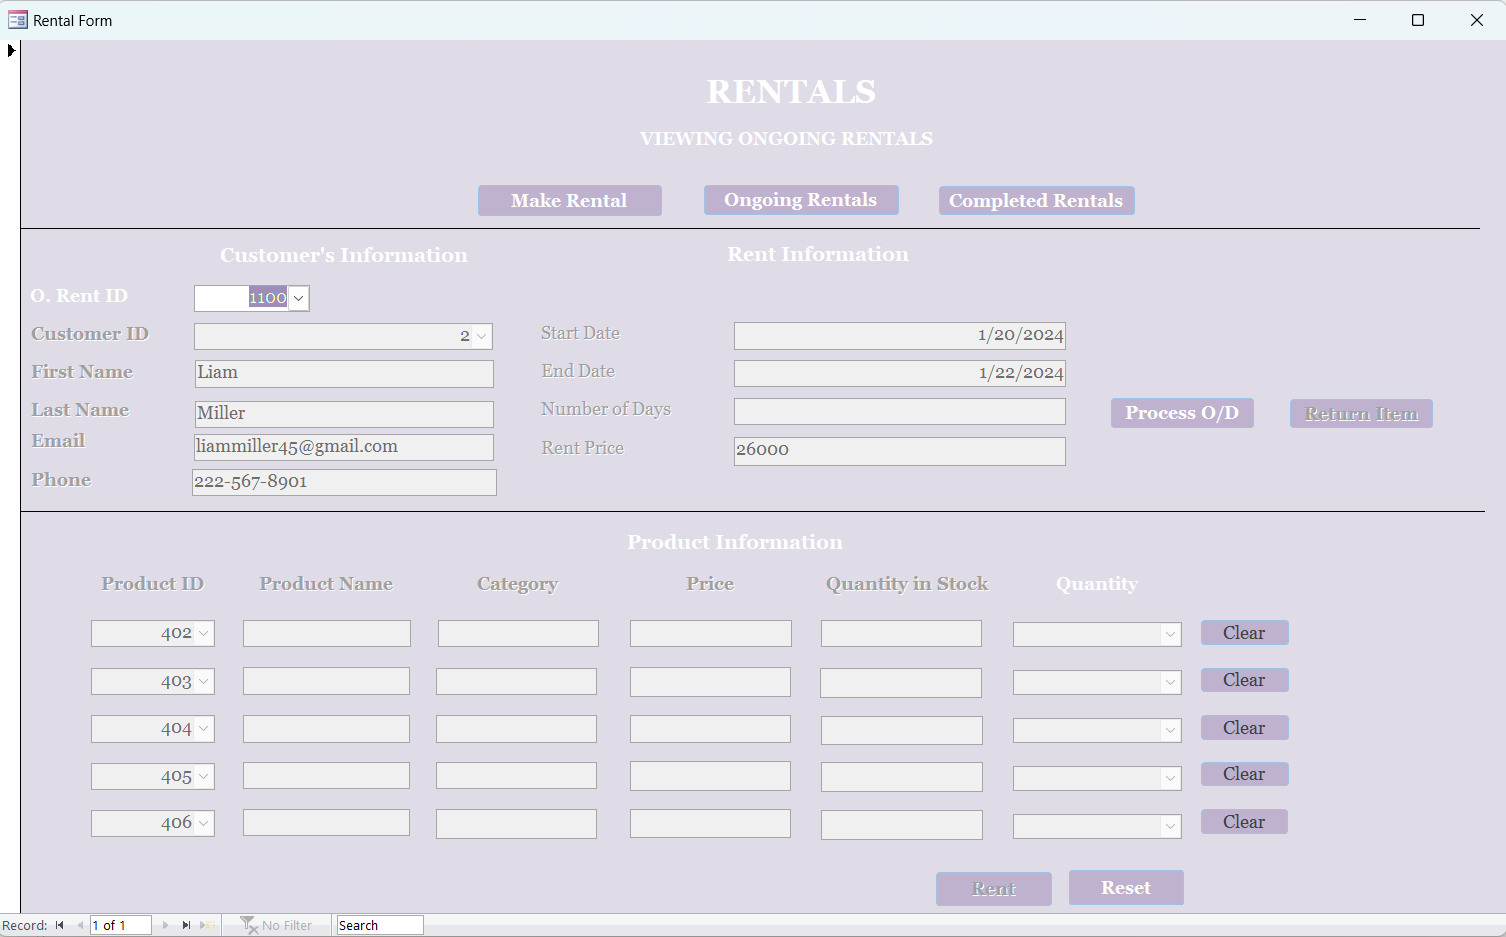Viewport: 1506px width, 937px height.
Task: Switch to Make Rental view
Action: 569,201
